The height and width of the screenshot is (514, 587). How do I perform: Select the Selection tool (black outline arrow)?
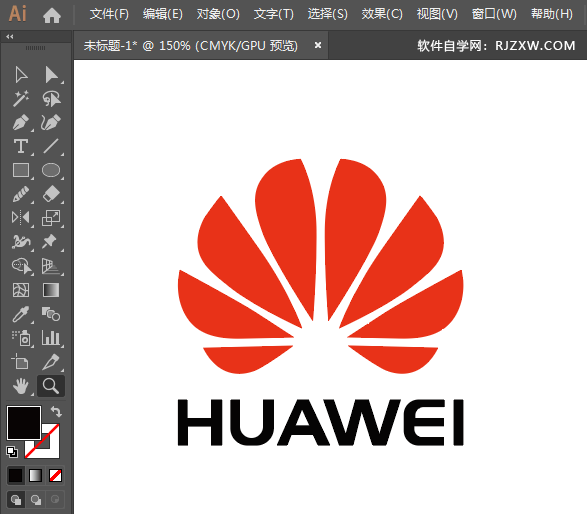[x=21, y=75]
